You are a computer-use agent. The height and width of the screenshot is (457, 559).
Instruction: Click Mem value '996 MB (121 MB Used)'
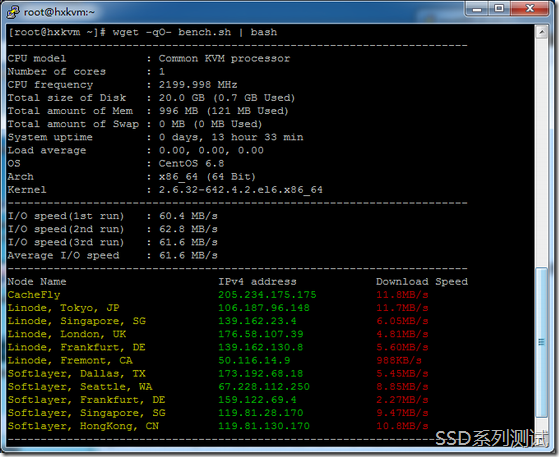224,111
